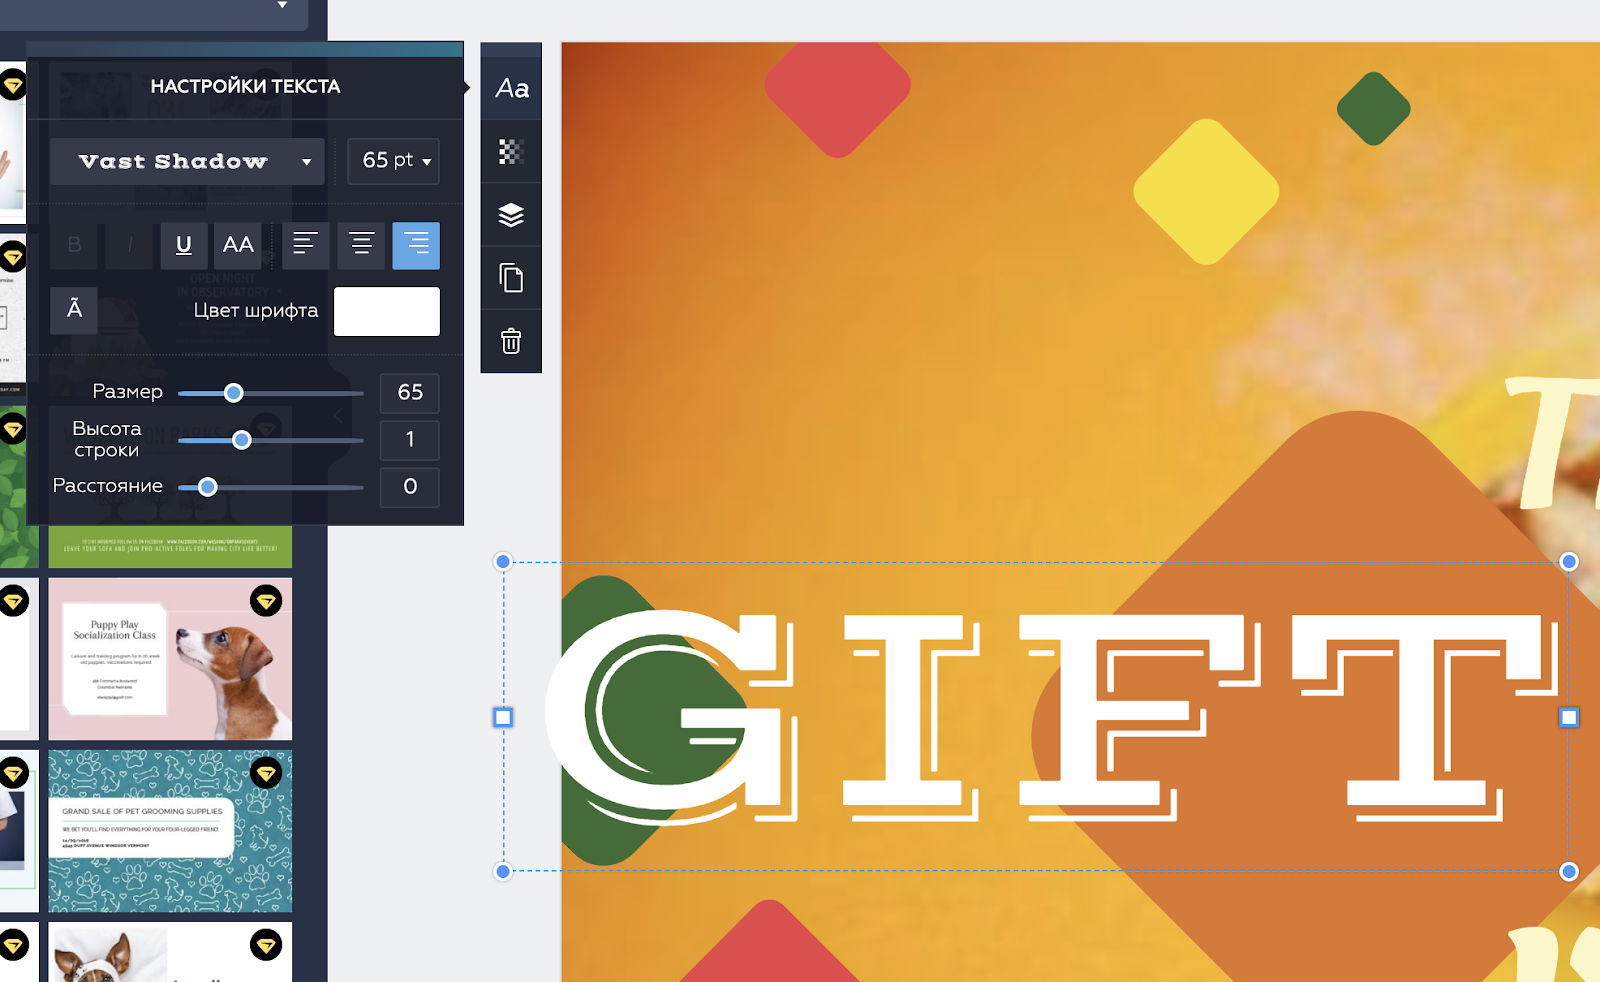Select the yellow diamond shape on canvas
Image resolution: width=1600 pixels, height=982 pixels.
[x=1206, y=192]
